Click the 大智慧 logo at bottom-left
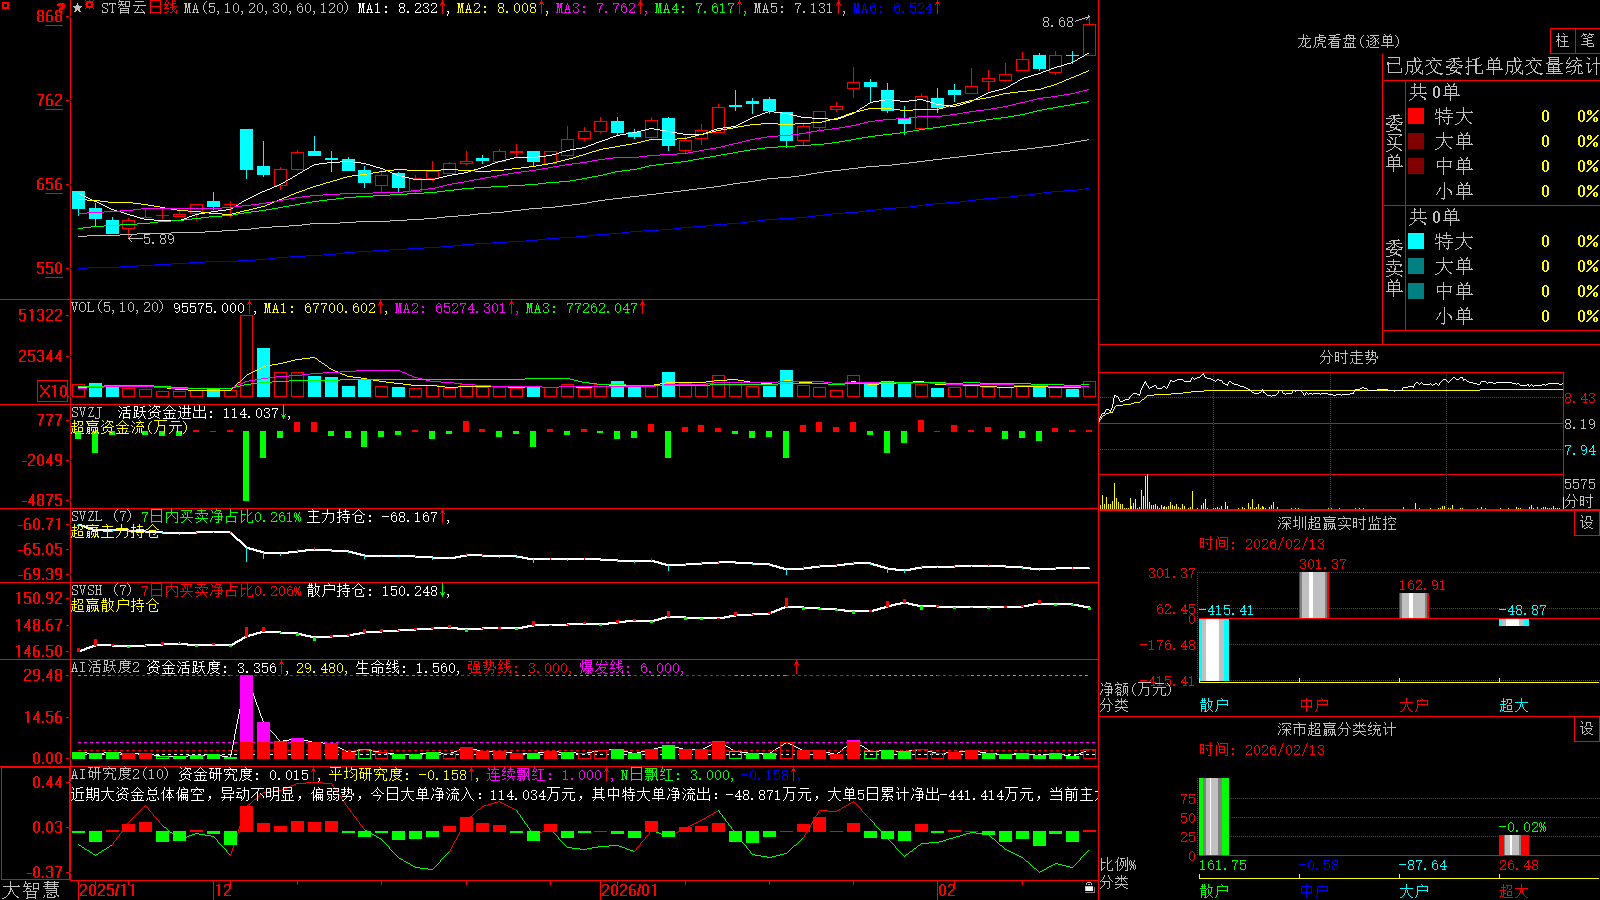The image size is (1600, 900). [x=31, y=890]
